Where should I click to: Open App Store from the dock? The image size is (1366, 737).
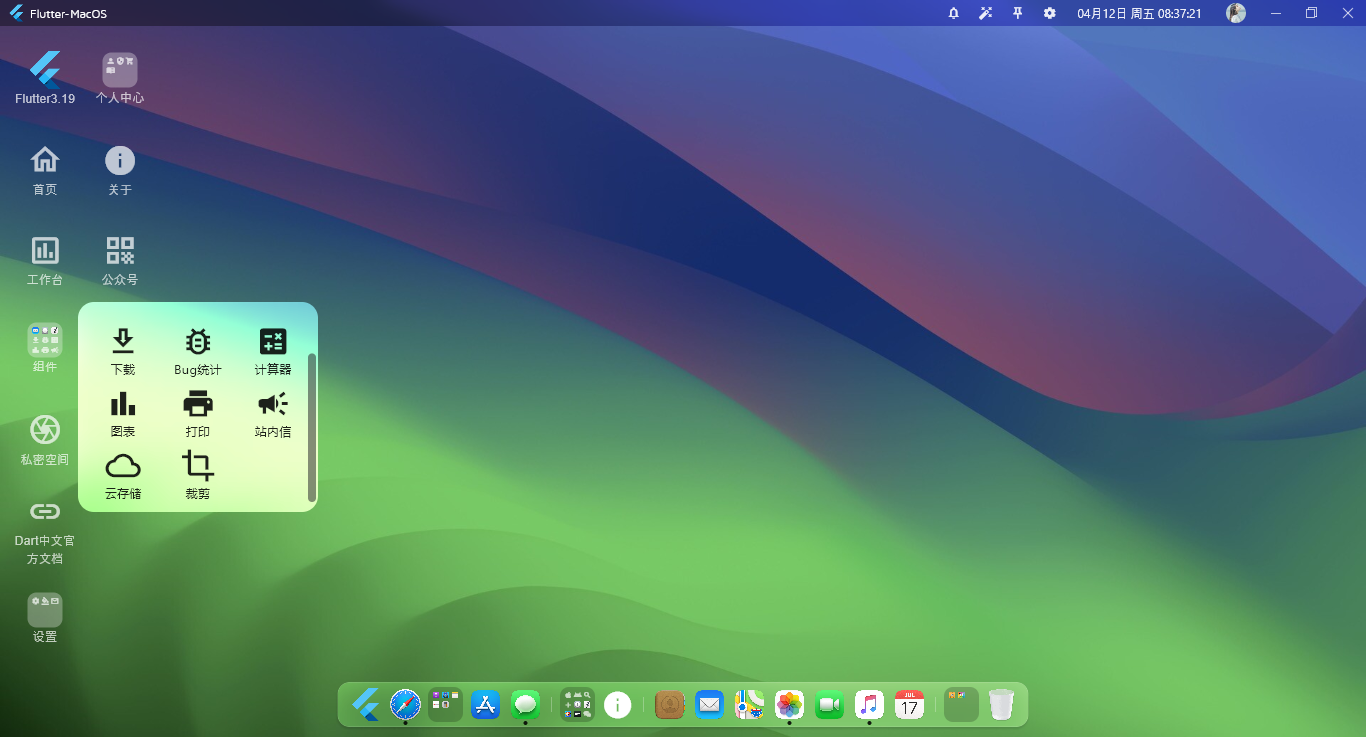(485, 705)
